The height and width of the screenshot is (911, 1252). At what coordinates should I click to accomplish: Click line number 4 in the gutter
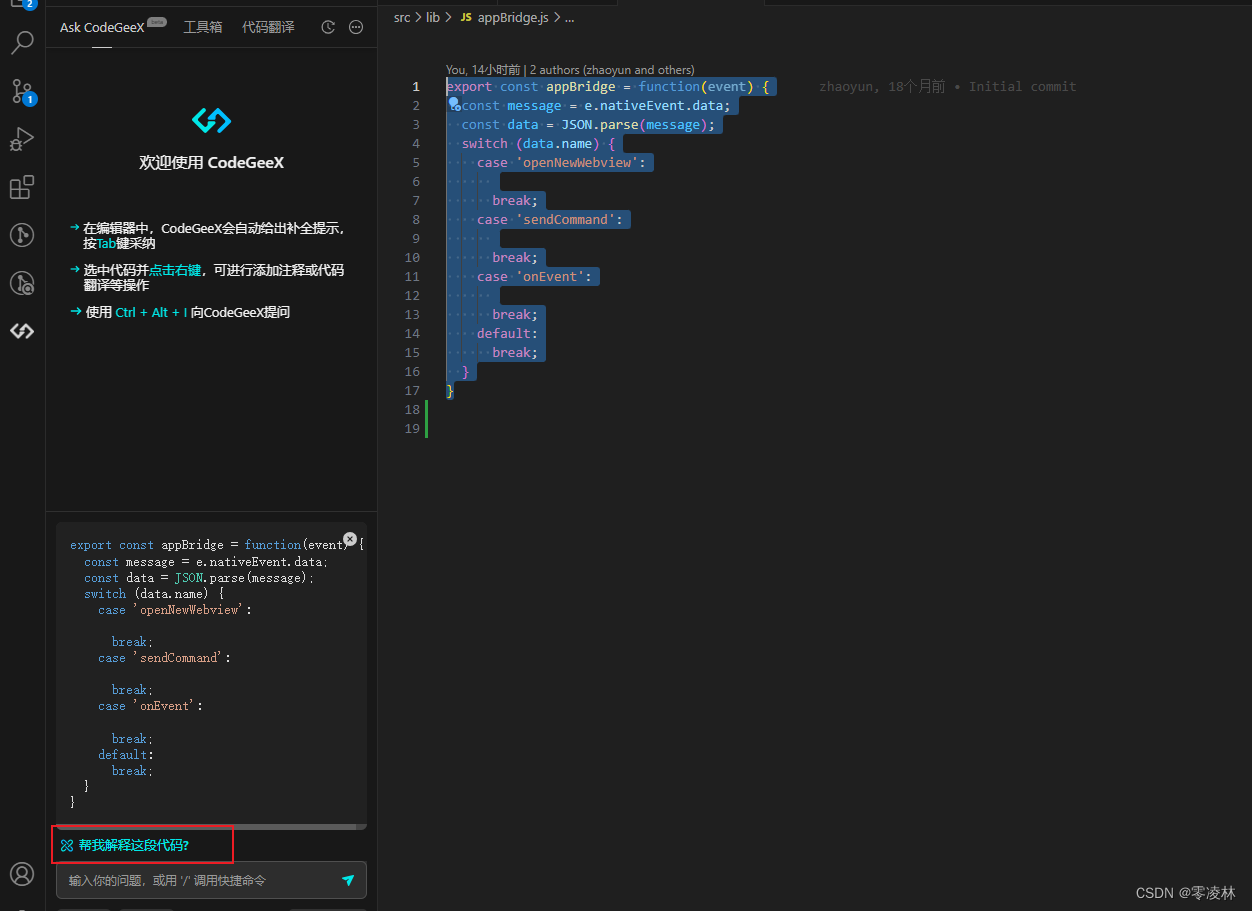coord(416,144)
